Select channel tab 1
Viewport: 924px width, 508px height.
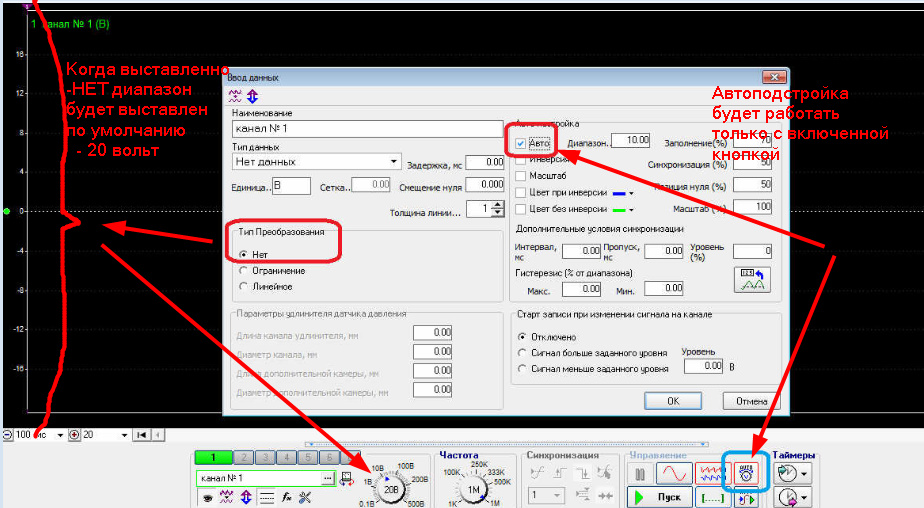point(213,457)
